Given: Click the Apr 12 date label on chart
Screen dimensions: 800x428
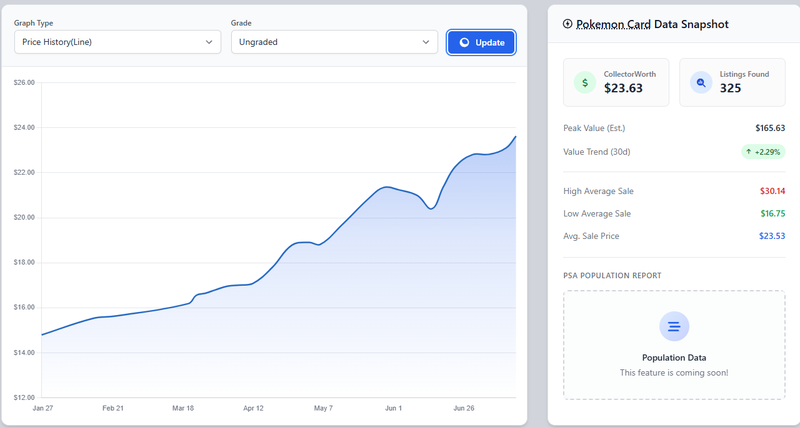Looking at the screenshot, I should [x=254, y=408].
